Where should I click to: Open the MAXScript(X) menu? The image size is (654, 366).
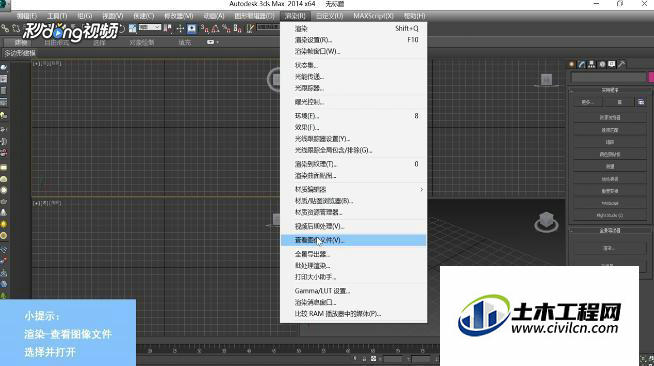pyautogui.click(x=373, y=16)
